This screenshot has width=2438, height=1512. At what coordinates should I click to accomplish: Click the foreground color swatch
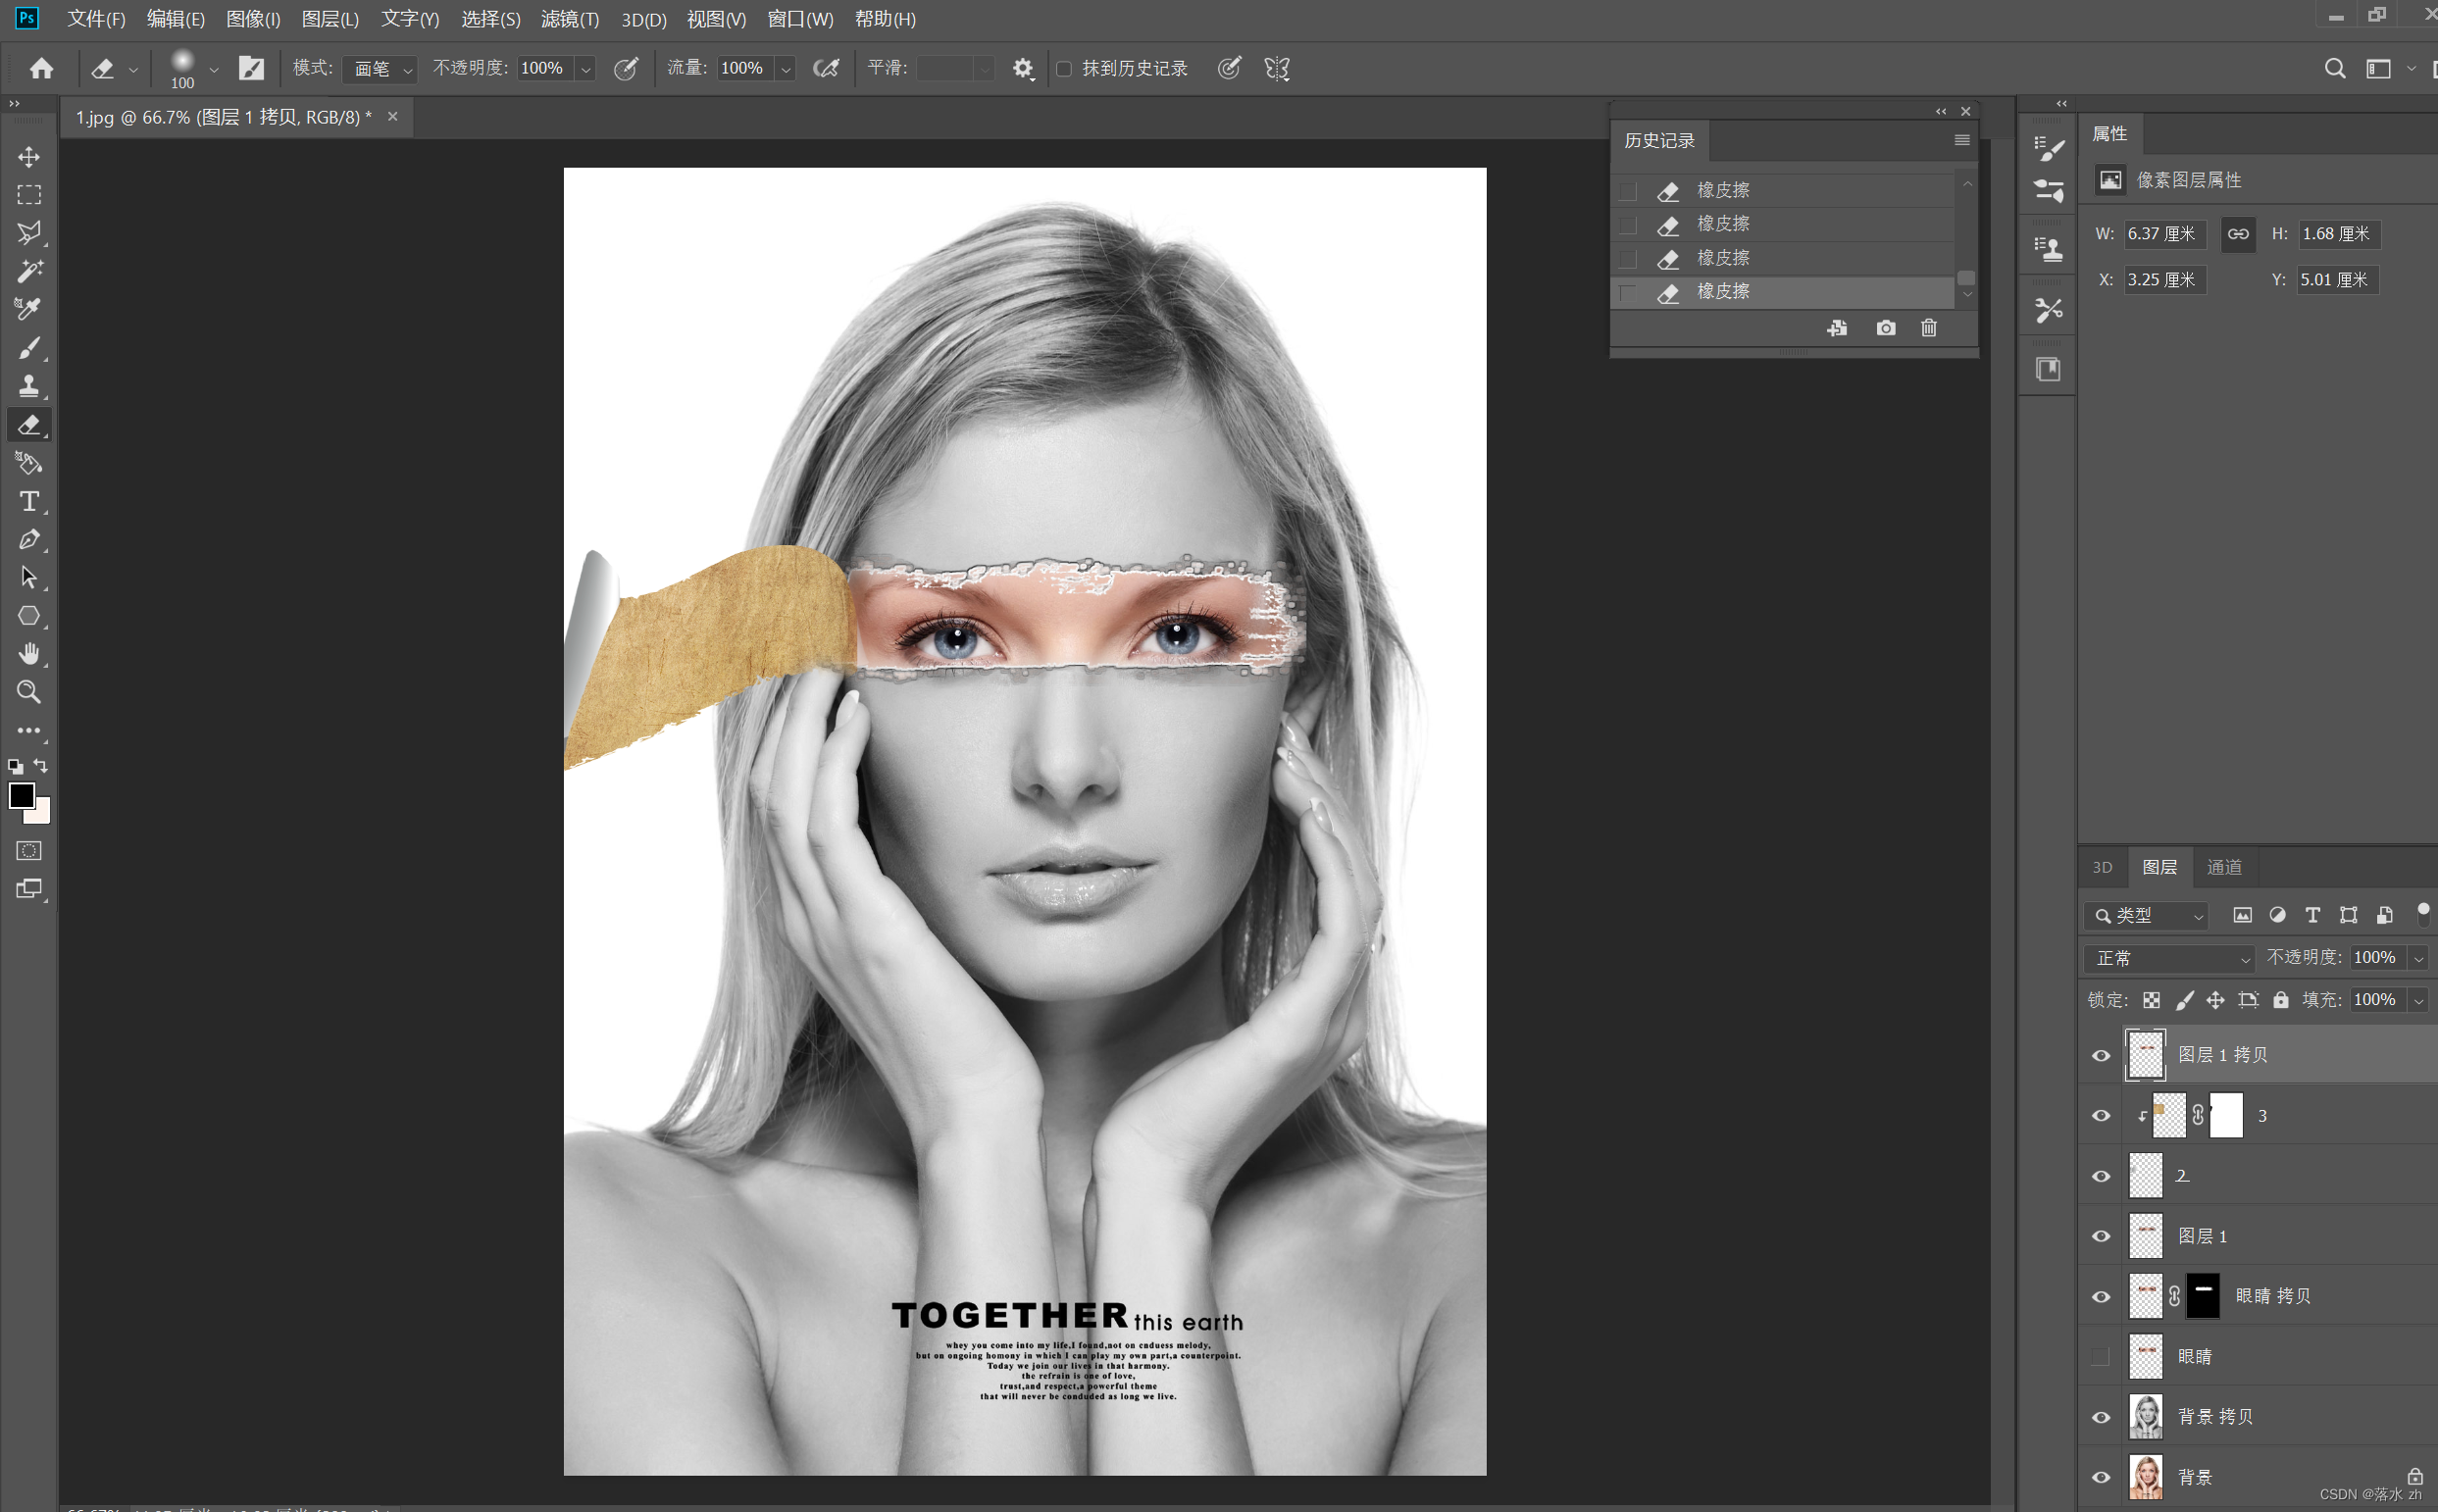point(21,795)
